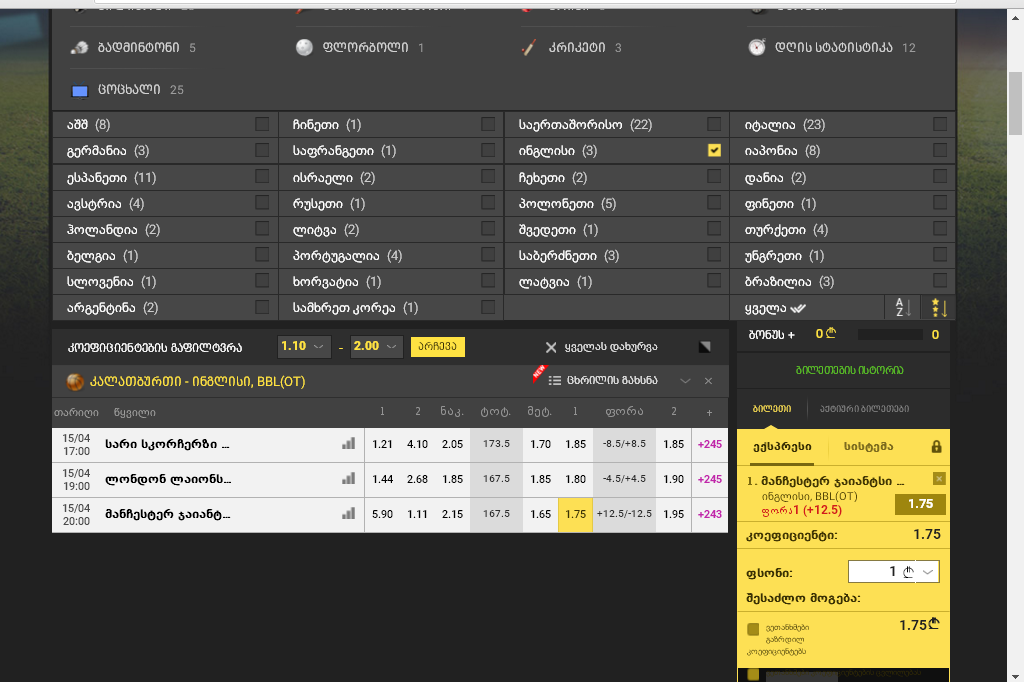Click the plus column header in odds table

710,412
